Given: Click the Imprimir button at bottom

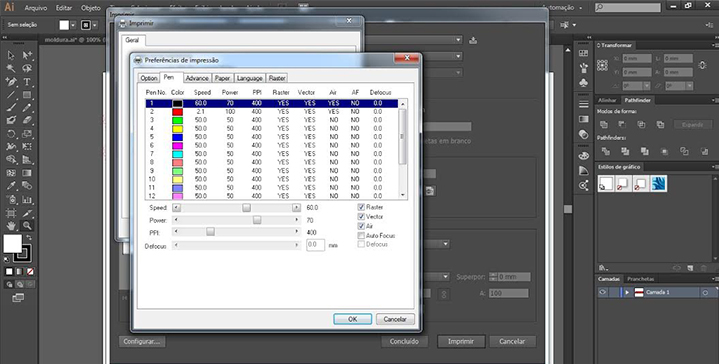Looking at the screenshot, I should pyautogui.click(x=460, y=342).
